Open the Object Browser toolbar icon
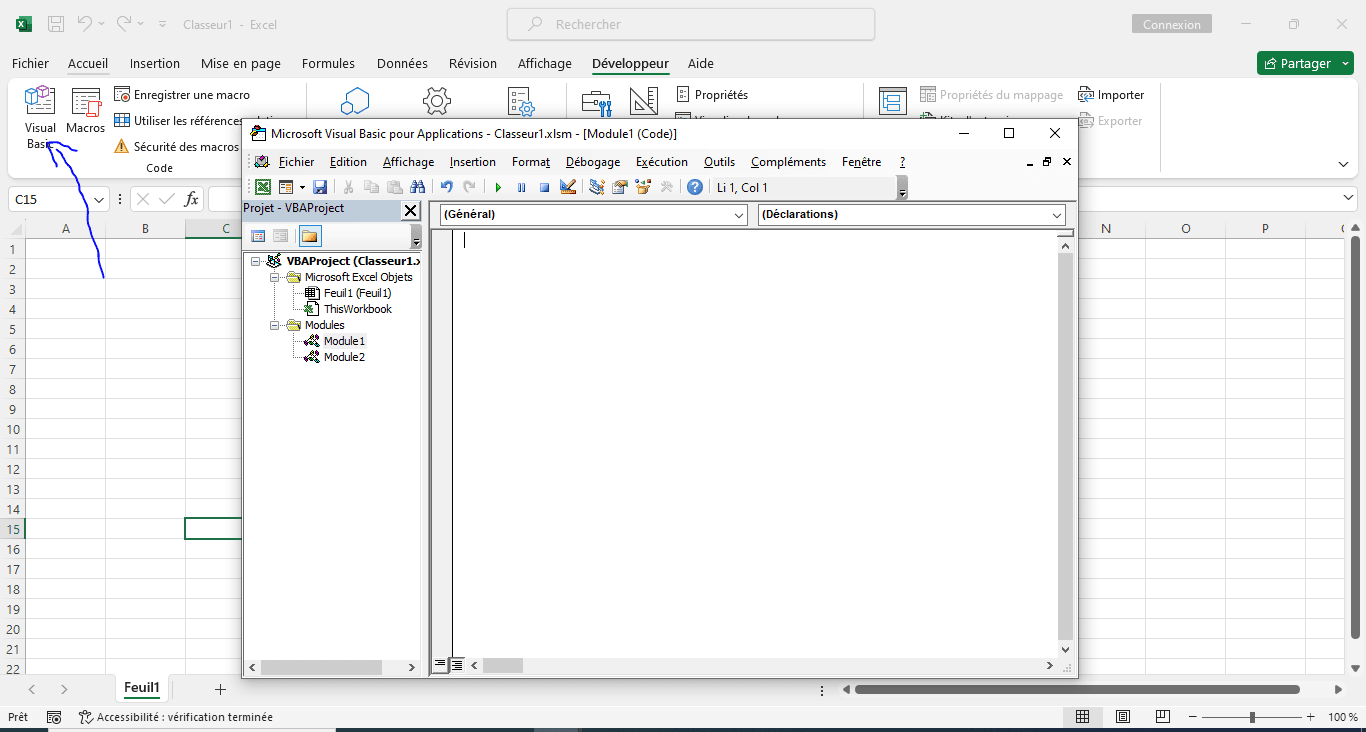 pyautogui.click(x=643, y=187)
